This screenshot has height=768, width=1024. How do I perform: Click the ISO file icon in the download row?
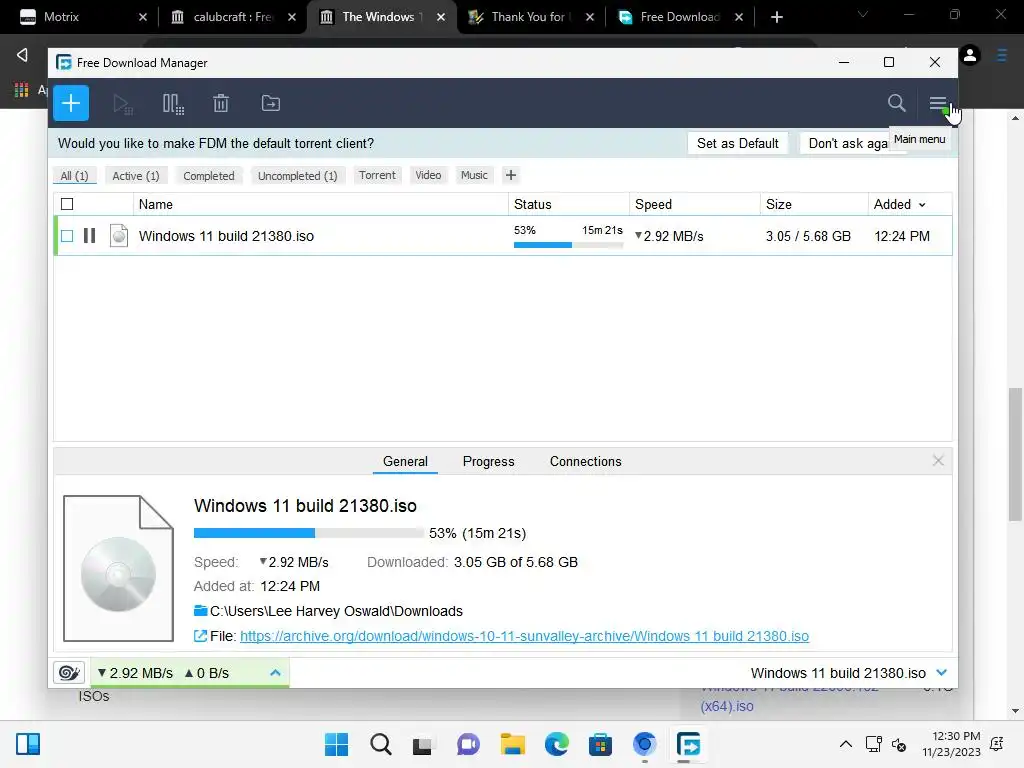click(119, 236)
